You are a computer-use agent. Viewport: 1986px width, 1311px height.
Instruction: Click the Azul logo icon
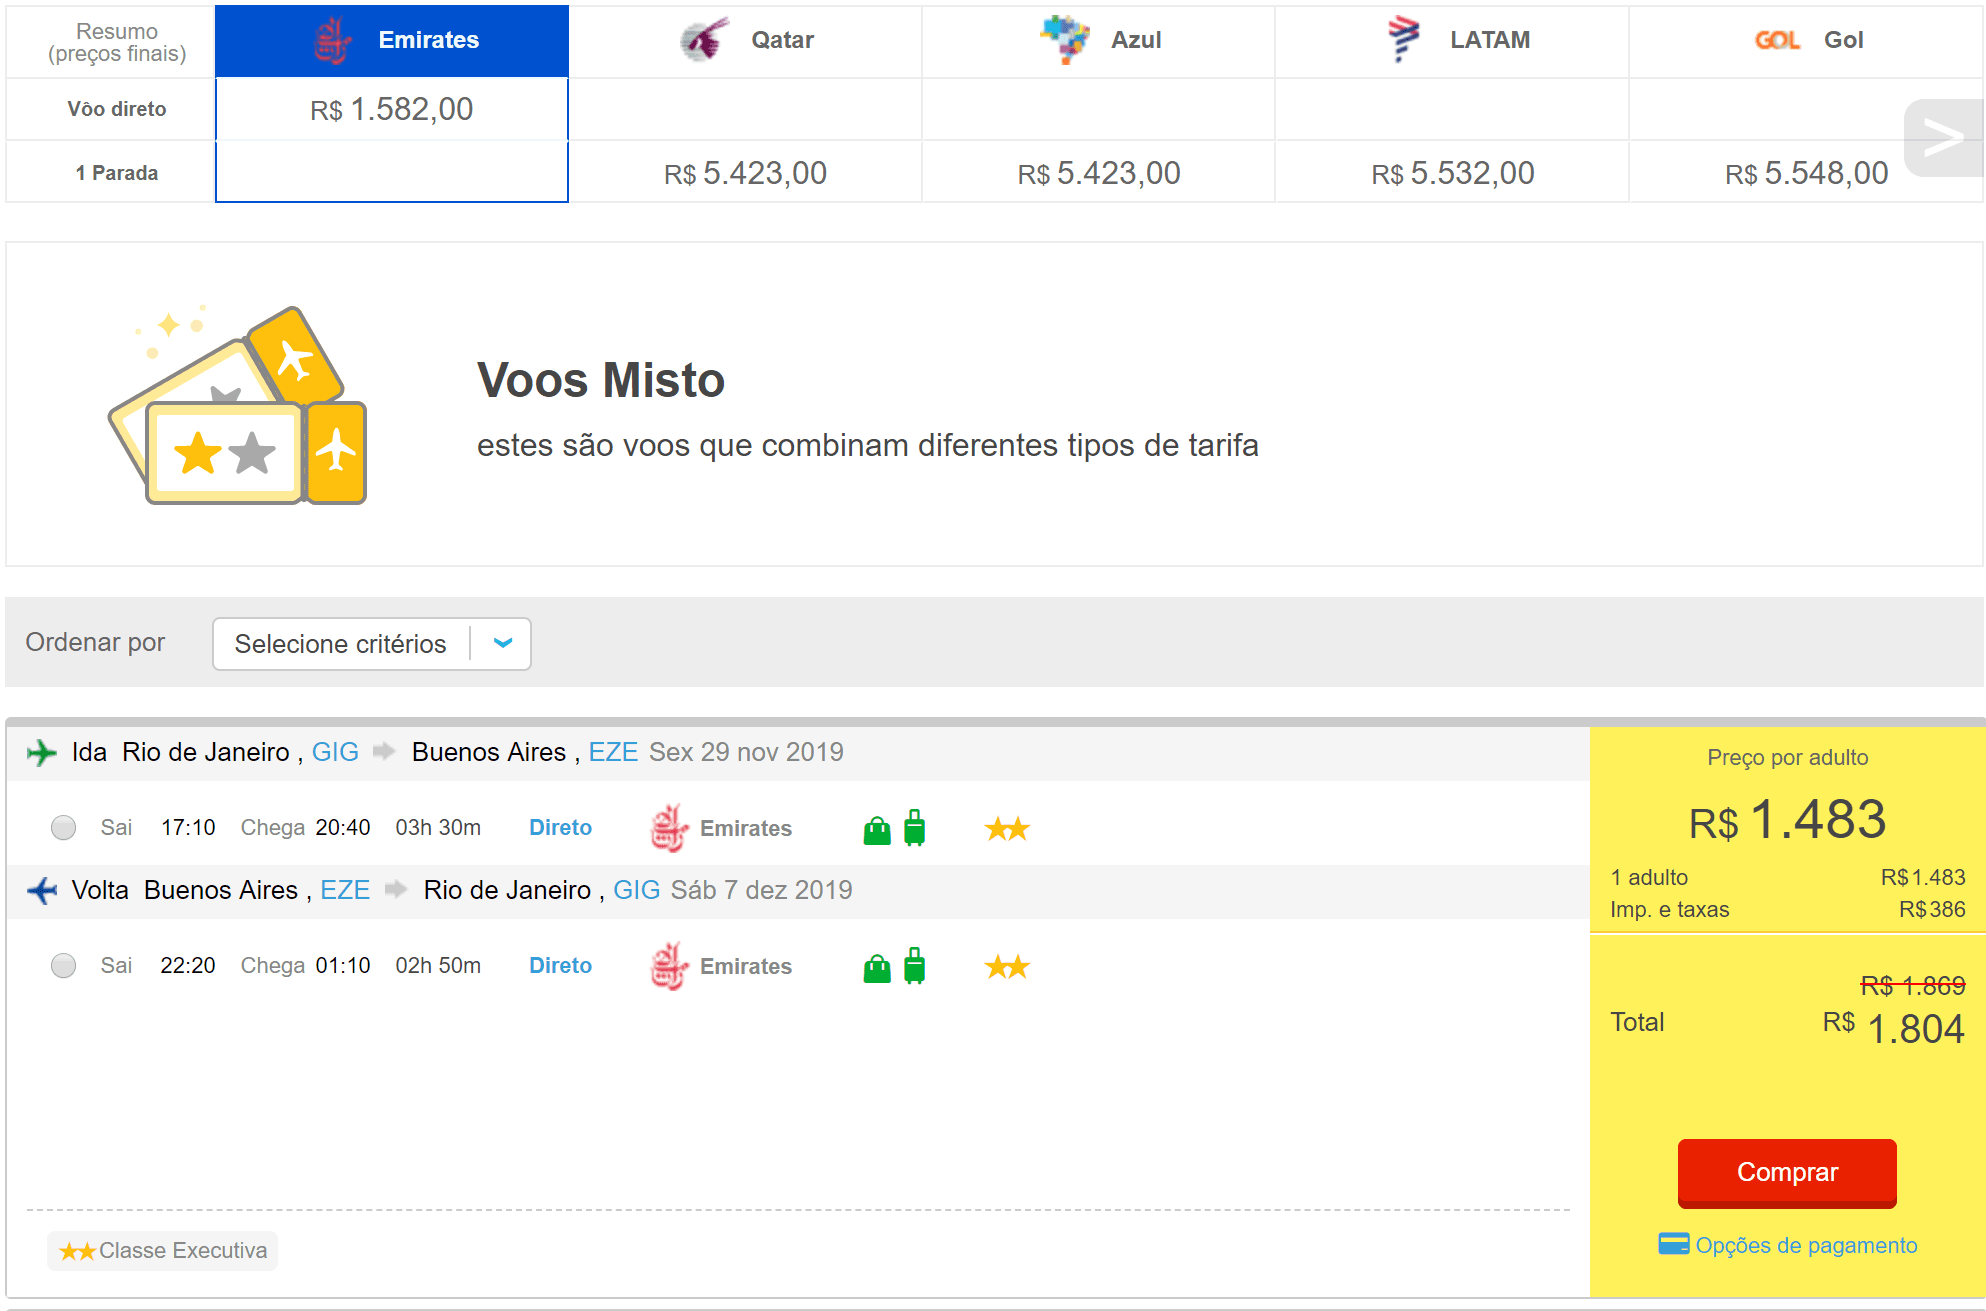(x=1064, y=40)
